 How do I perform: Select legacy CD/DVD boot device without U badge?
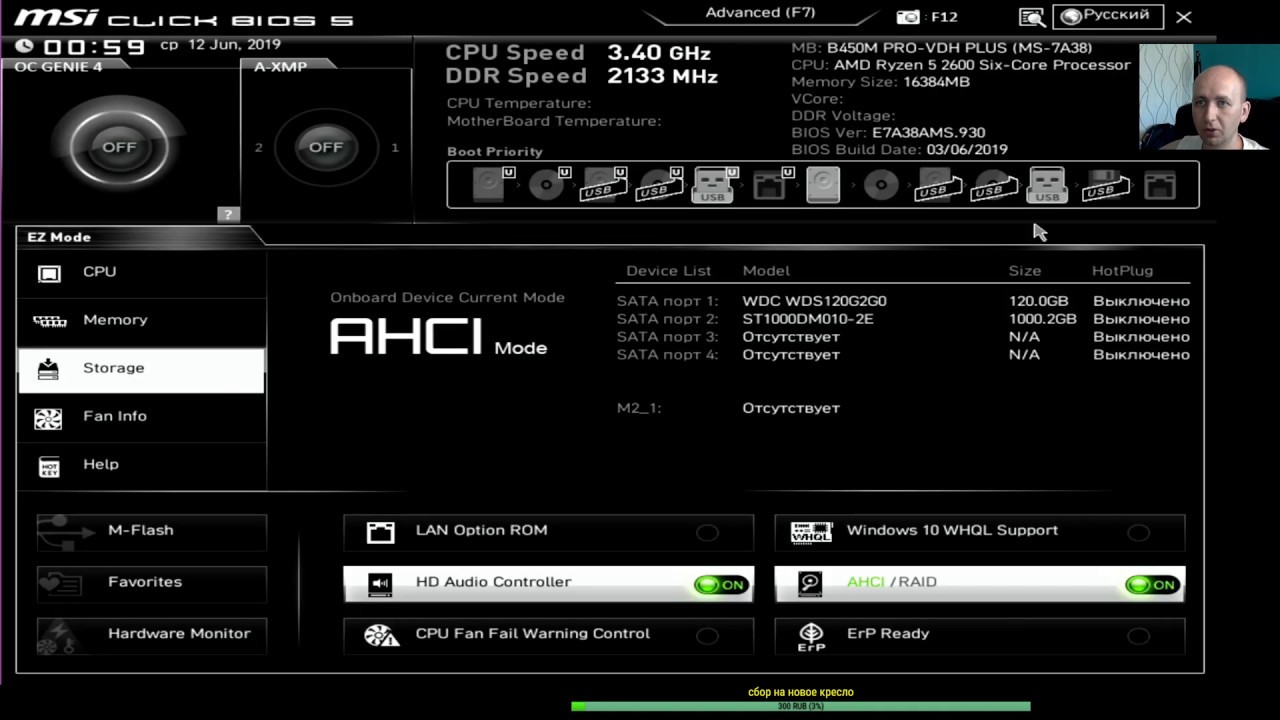point(880,185)
